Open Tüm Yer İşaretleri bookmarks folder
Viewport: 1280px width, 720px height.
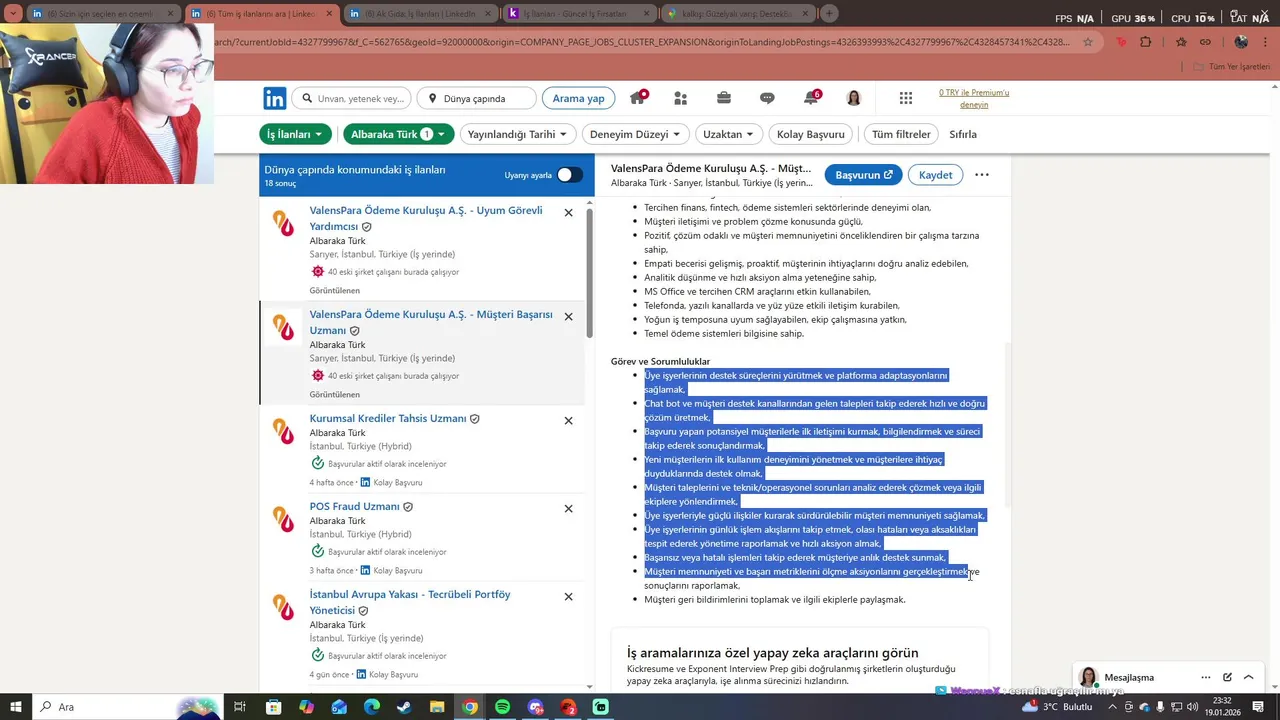click(x=1232, y=66)
